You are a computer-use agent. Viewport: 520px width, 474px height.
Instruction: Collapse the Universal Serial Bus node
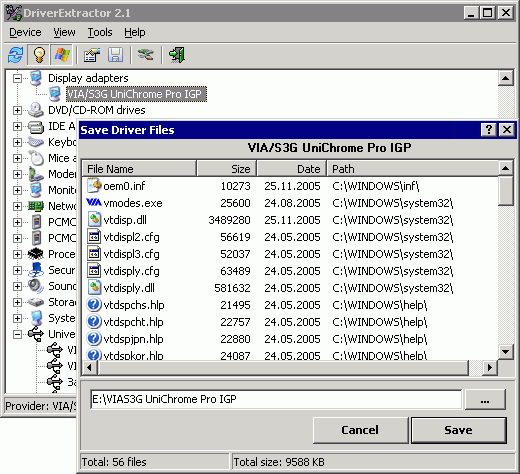pos(17,334)
